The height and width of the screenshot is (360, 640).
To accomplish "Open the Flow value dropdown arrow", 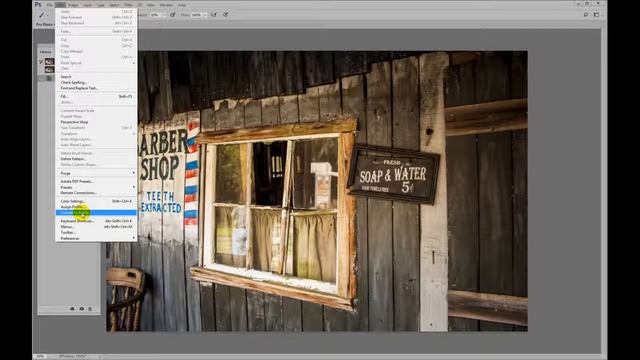I will tap(205, 15).
